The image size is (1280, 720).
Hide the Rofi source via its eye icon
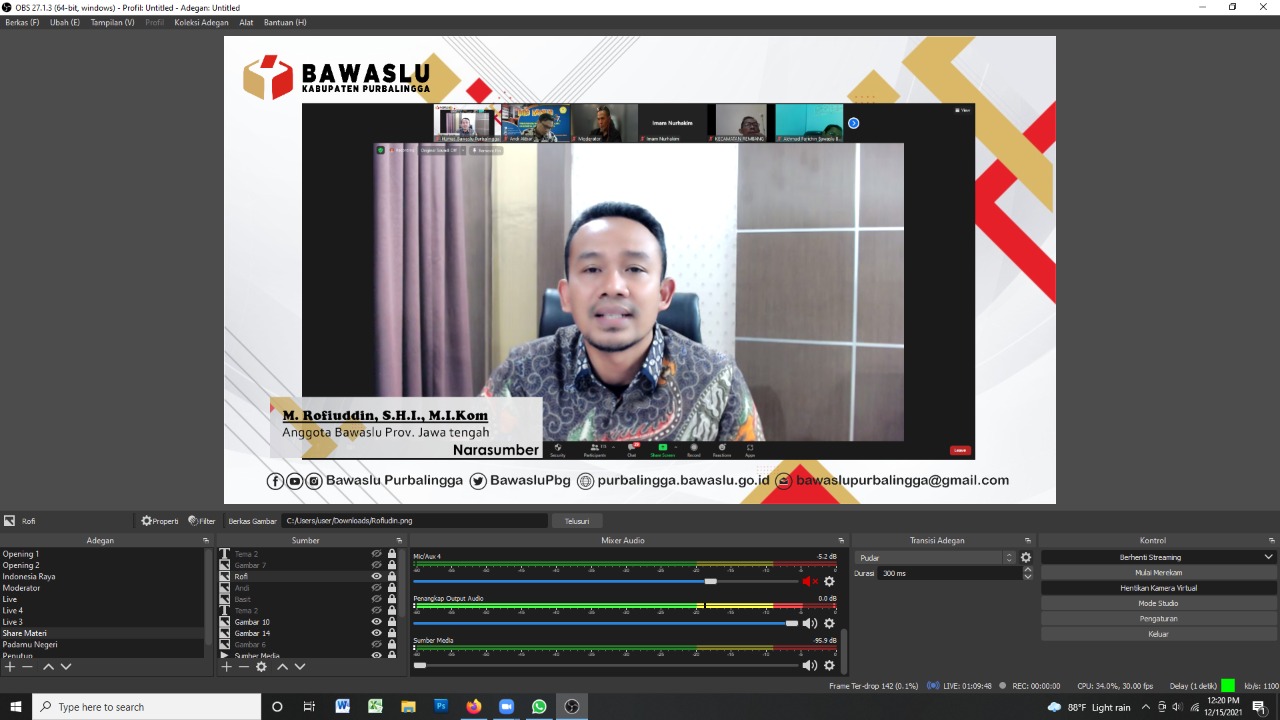377,577
